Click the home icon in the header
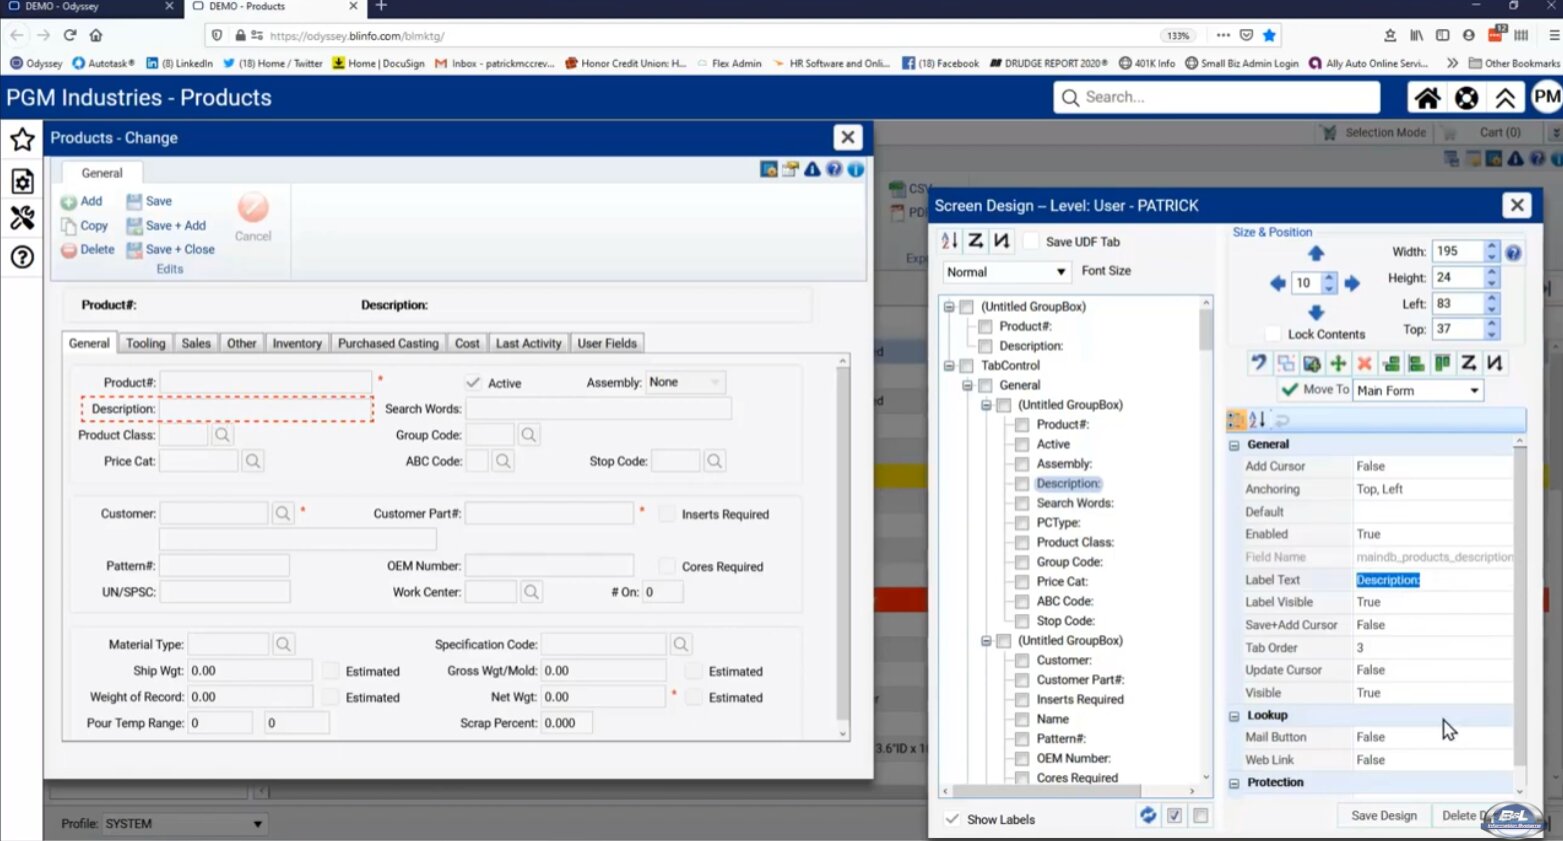1563x841 pixels. 1427,98
